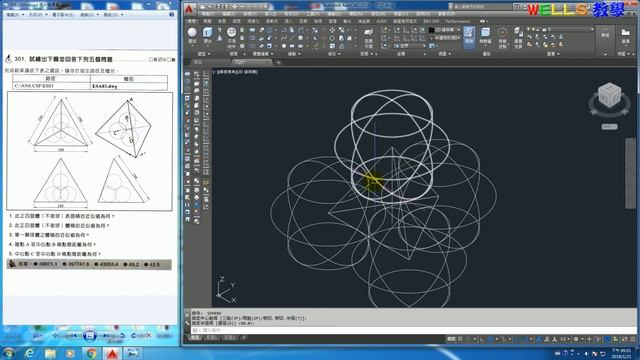Click the help icon in the viewer window
The image size is (640, 360).
tap(172, 14)
